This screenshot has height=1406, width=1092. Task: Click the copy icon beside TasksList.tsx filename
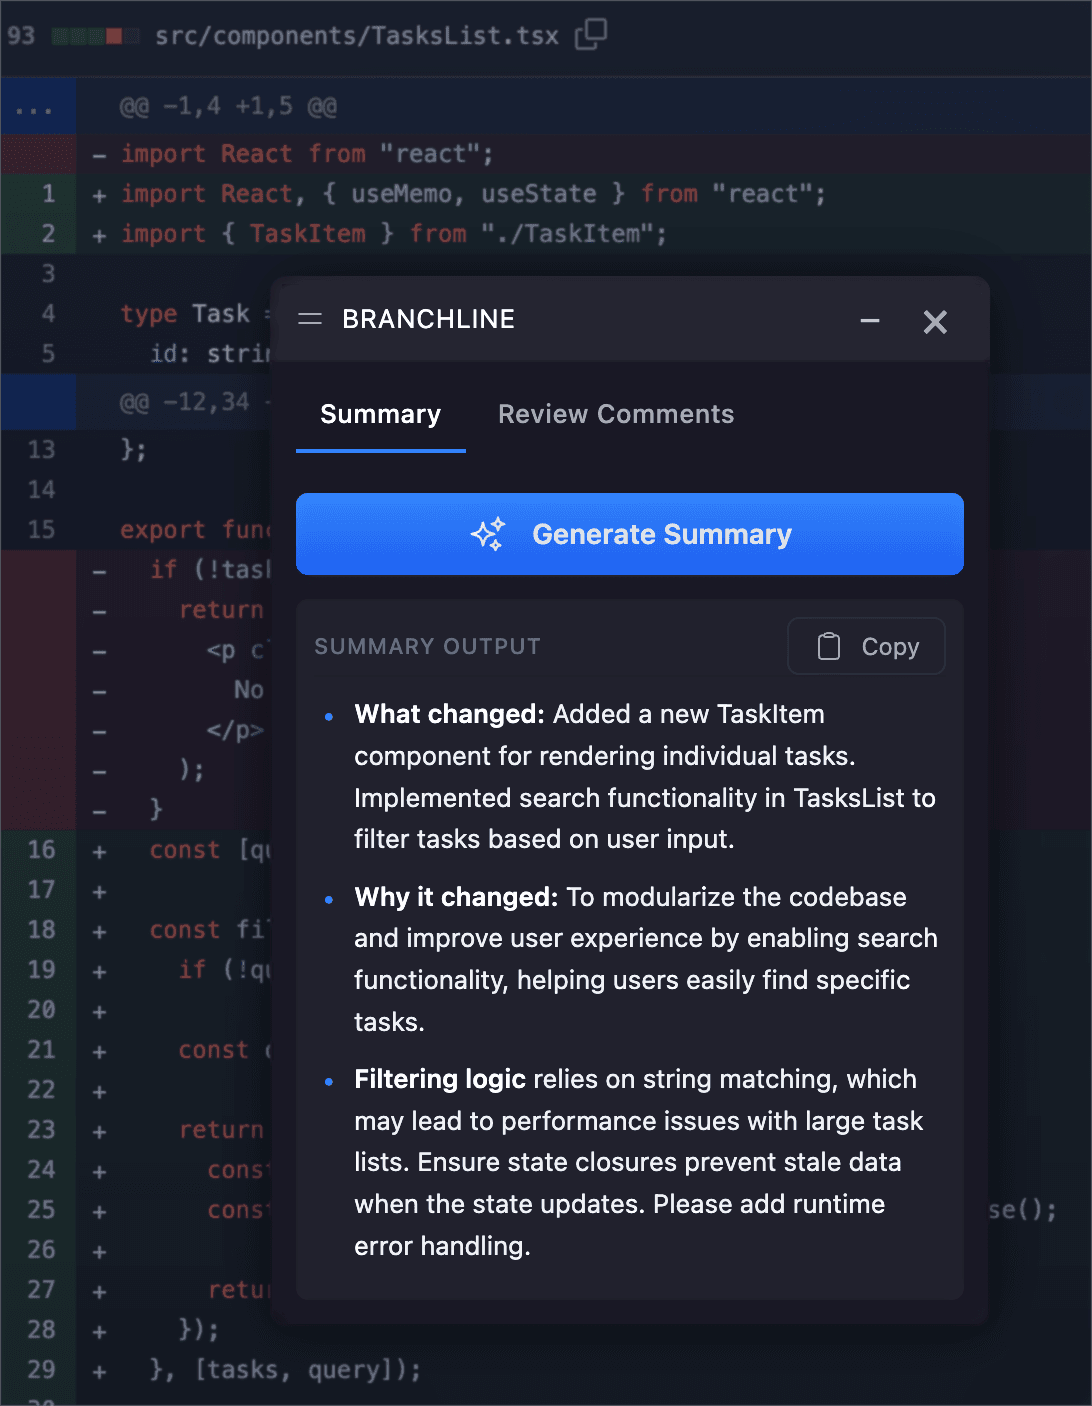[x=590, y=33]
